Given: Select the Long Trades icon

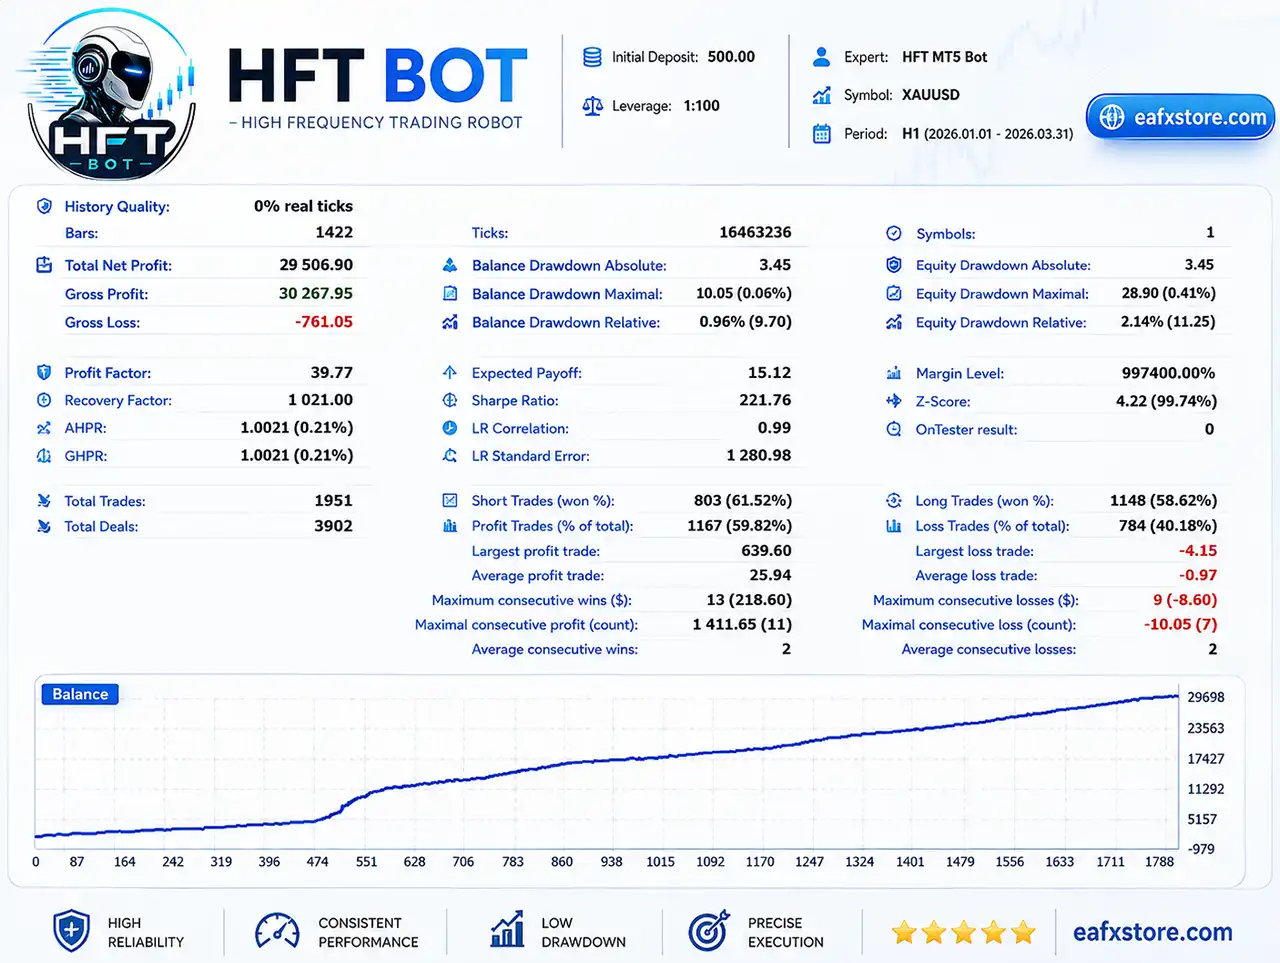Looking at the screenshot, I should tap(894, 501).
